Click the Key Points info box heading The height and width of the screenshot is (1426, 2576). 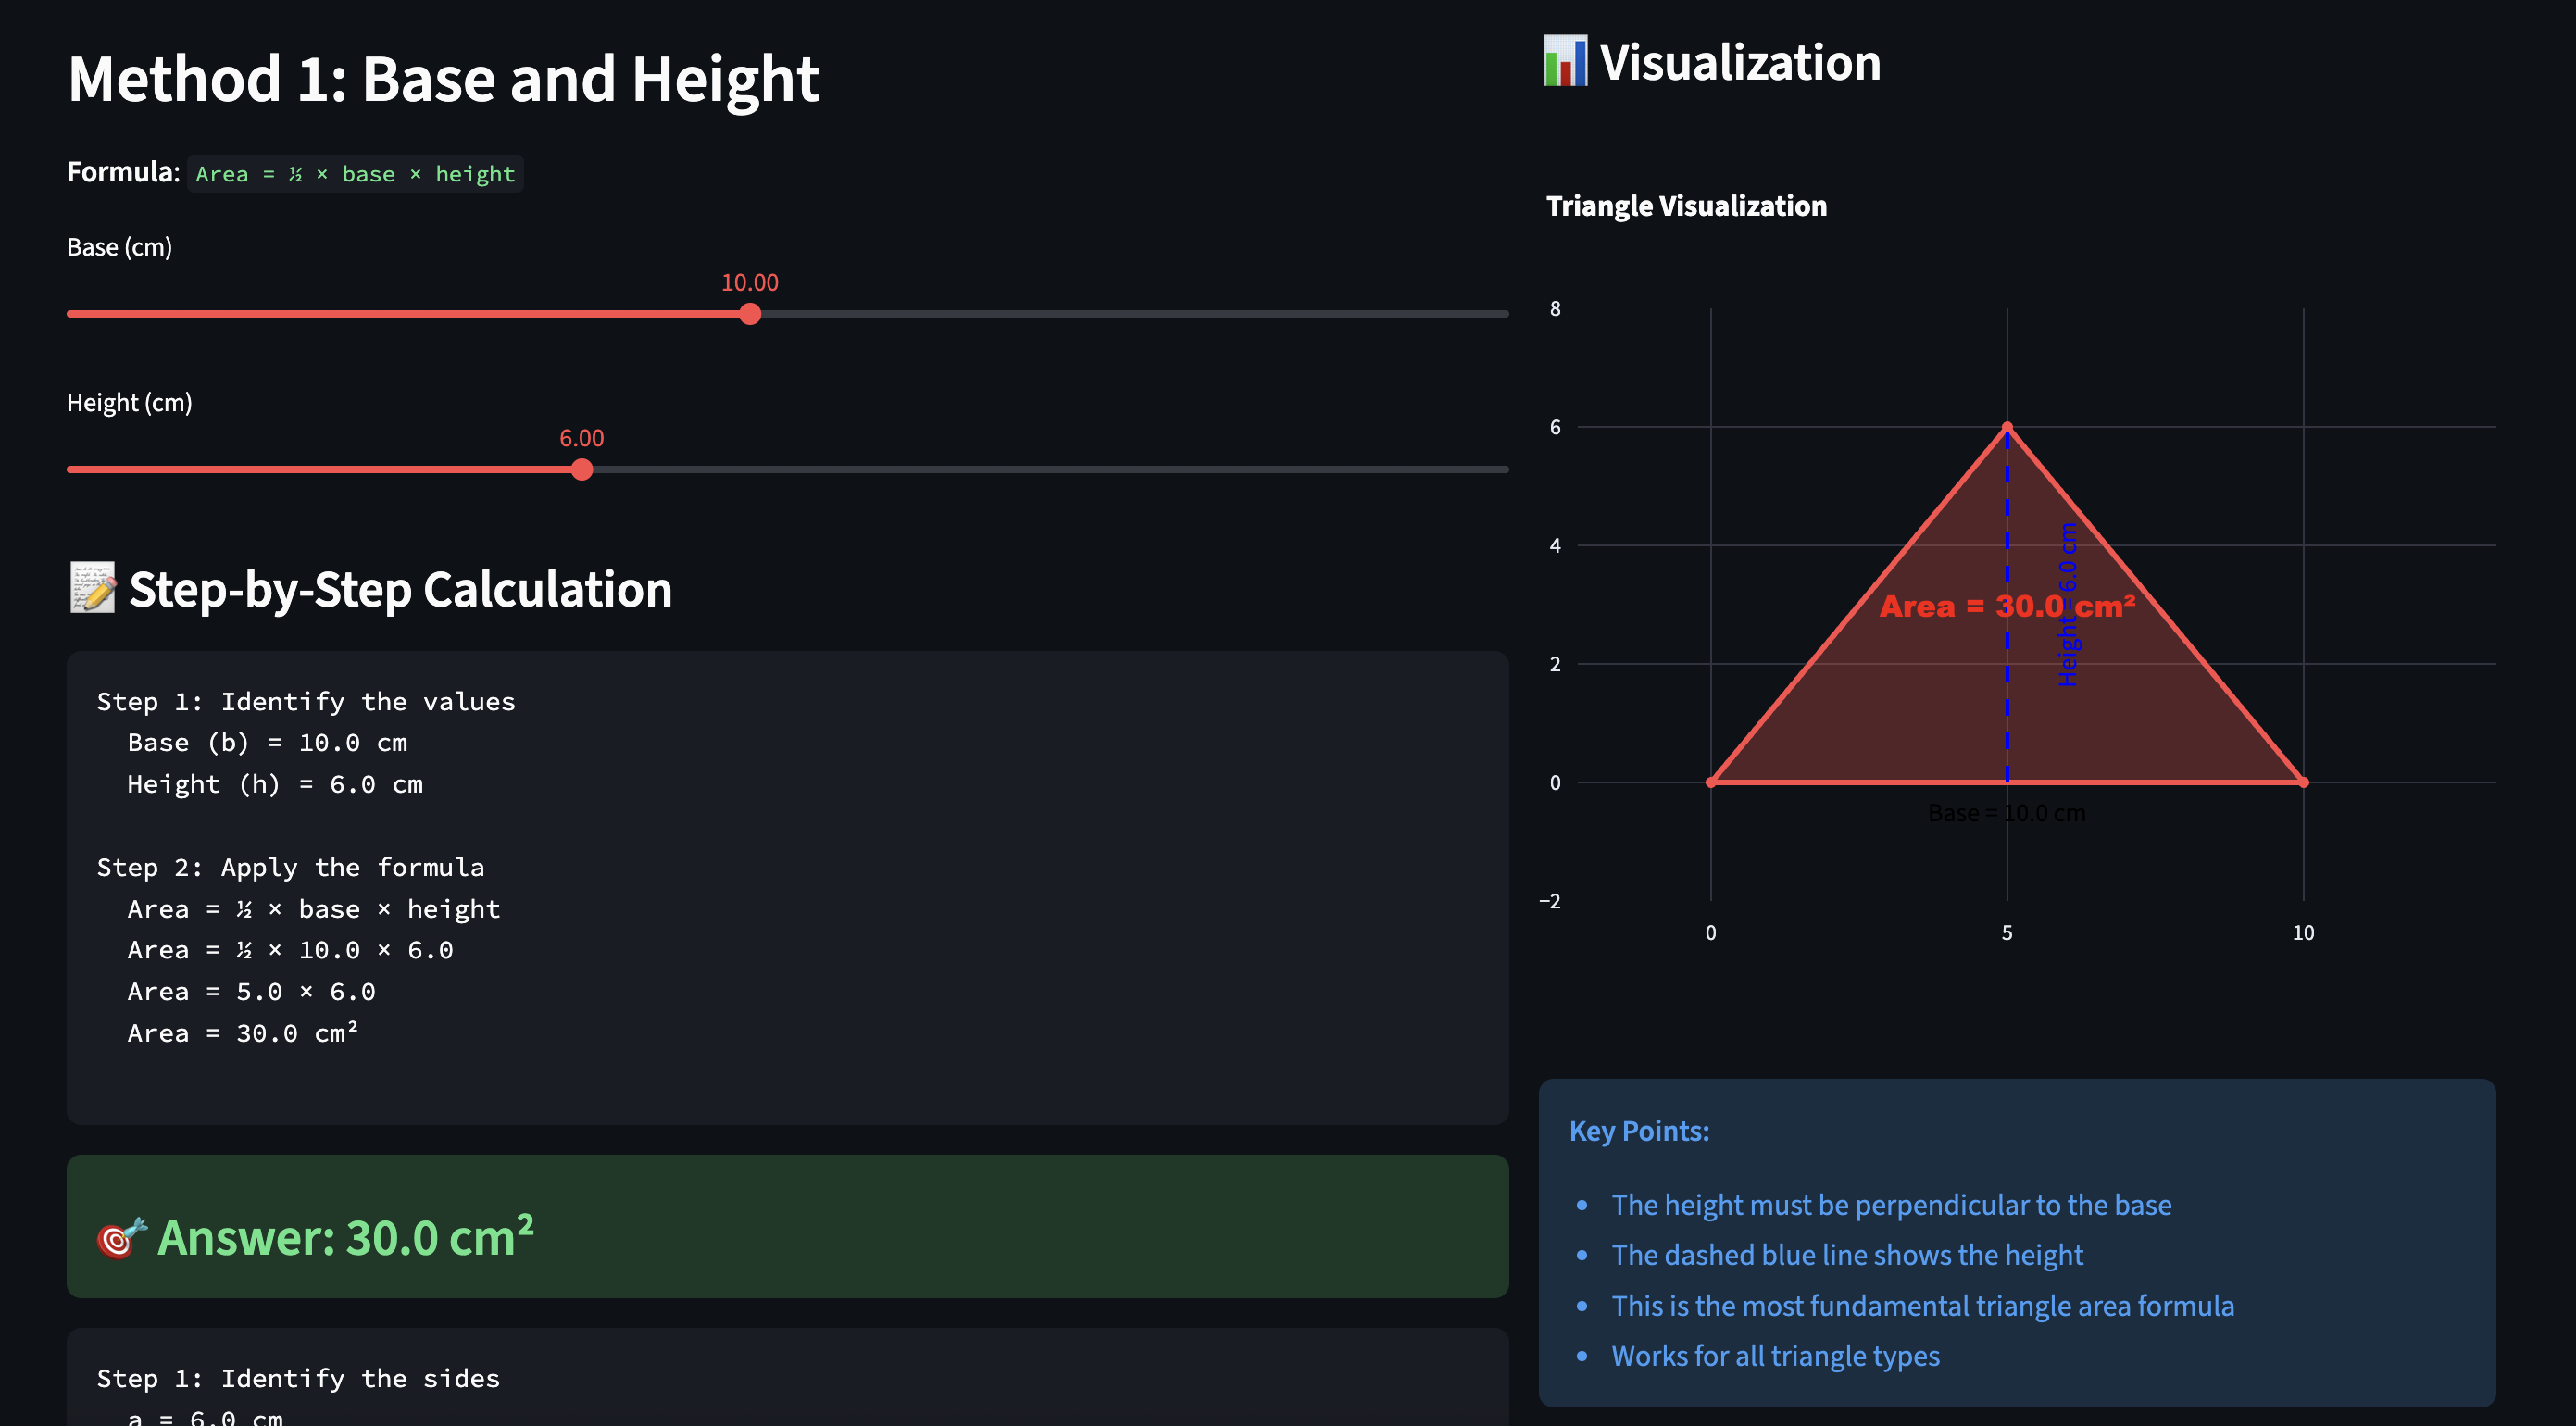[x=1639, y=1131]
